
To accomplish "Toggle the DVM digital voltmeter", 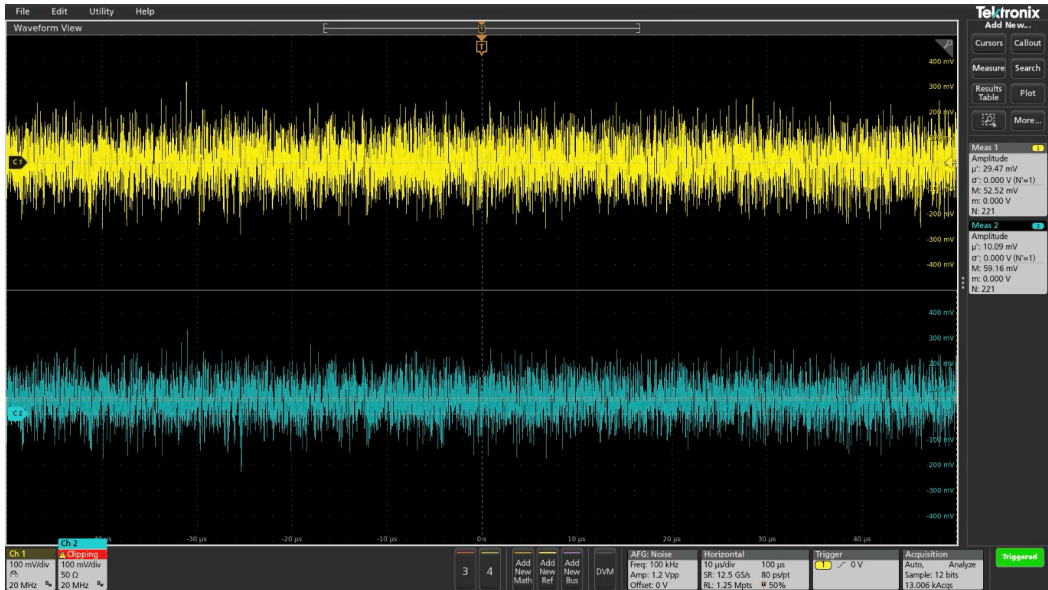I will 605,570.
